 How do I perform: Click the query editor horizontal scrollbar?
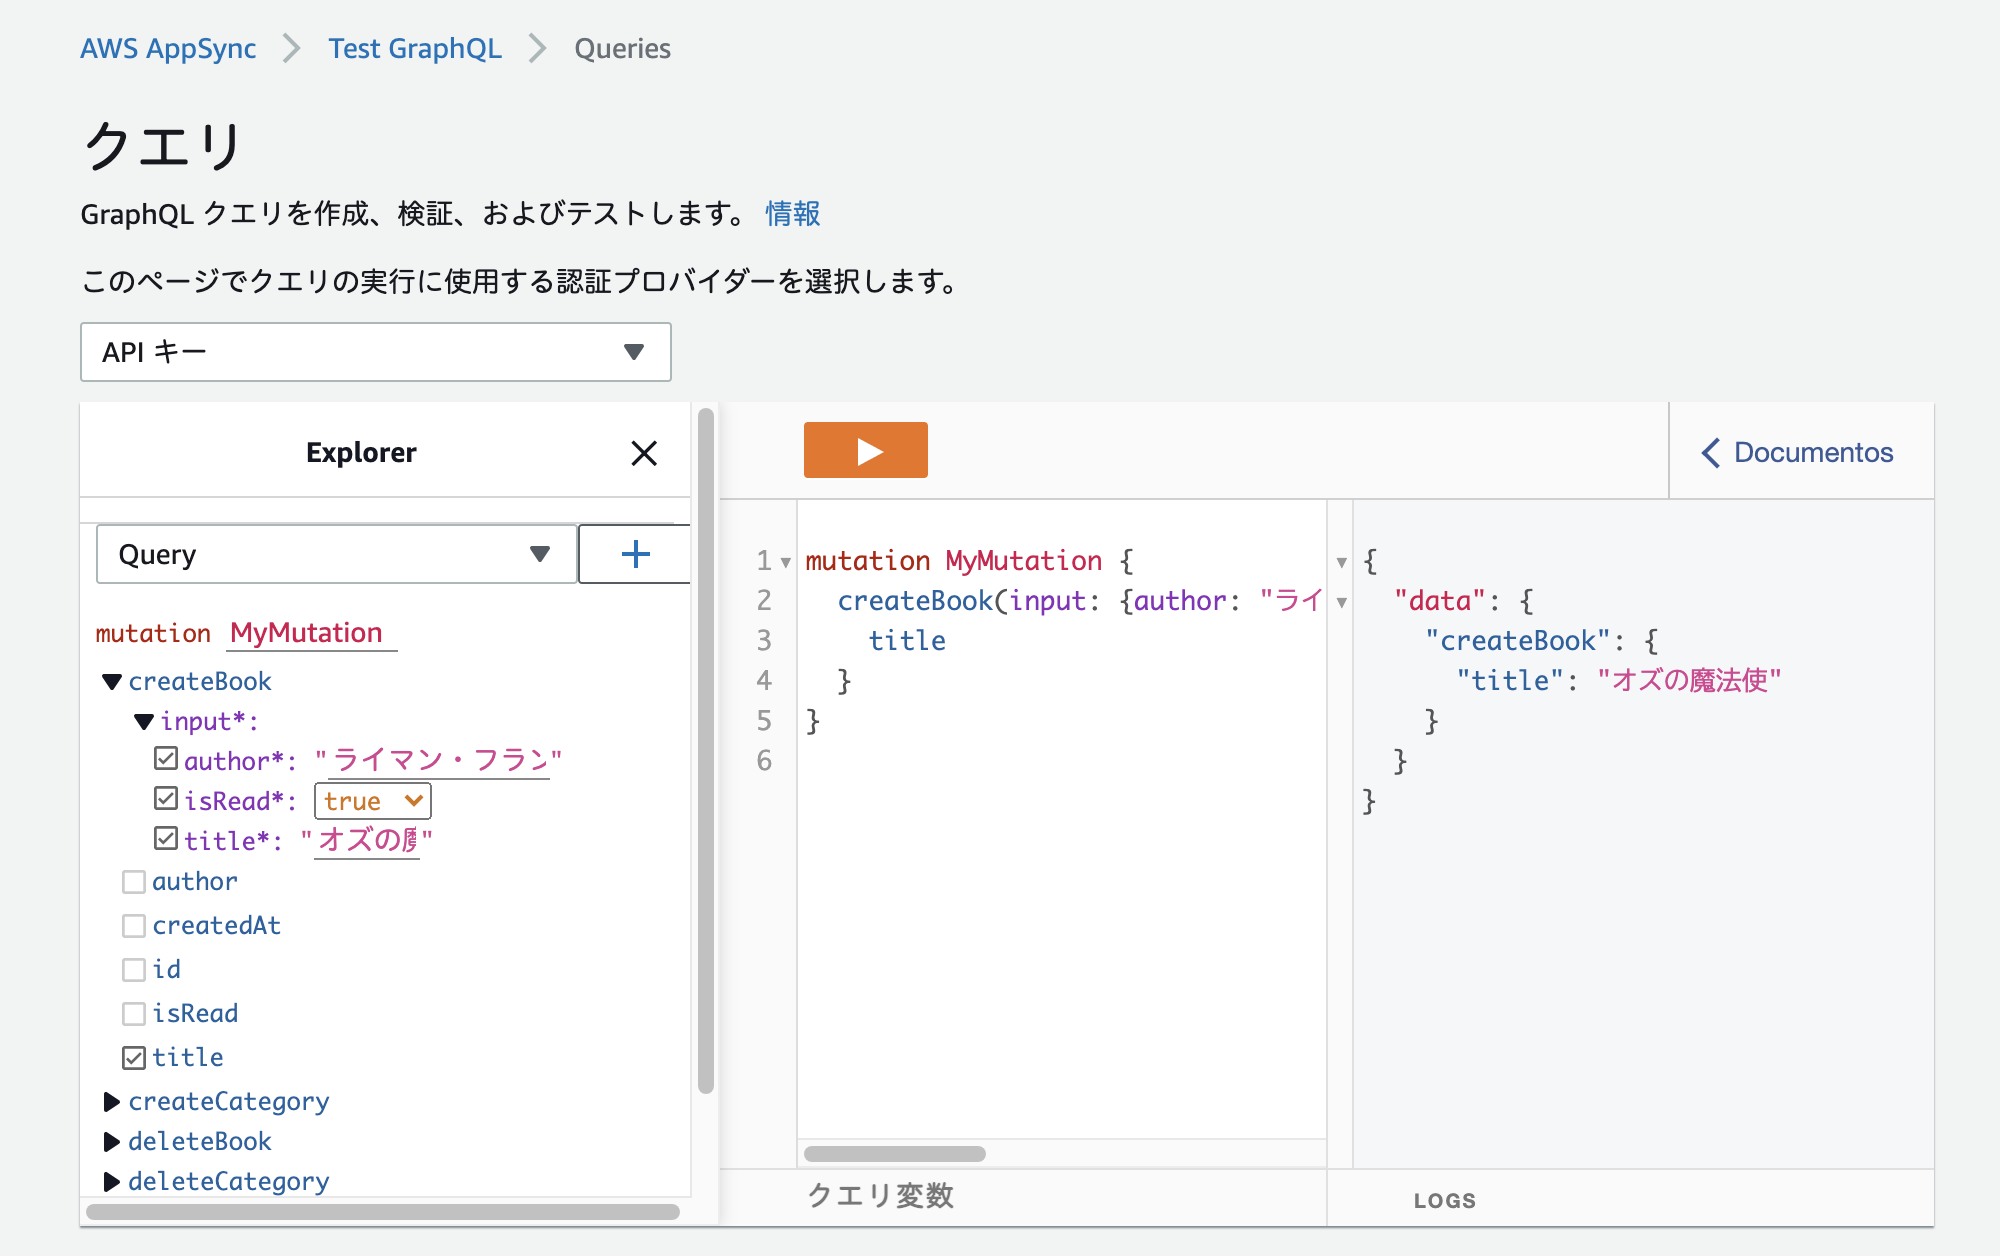pyautogui.click(x=895, y=1154)
